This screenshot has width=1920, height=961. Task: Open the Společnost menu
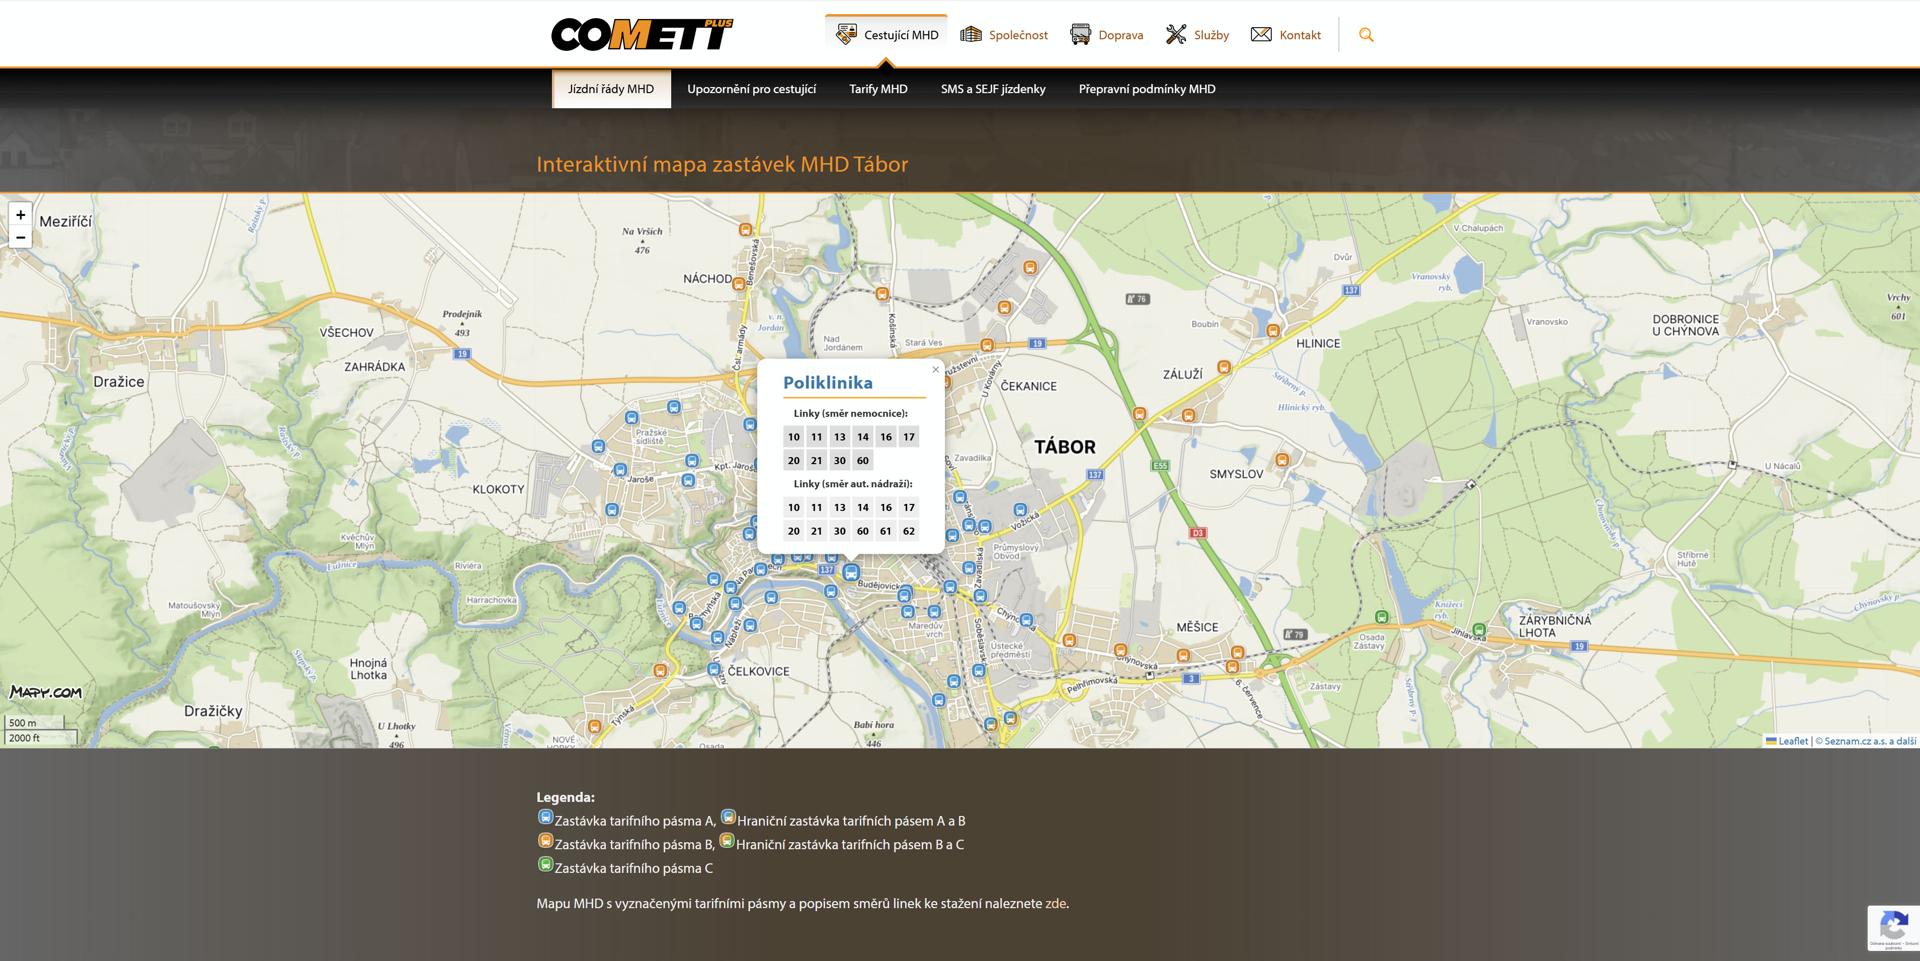[x=1004, y=35]
